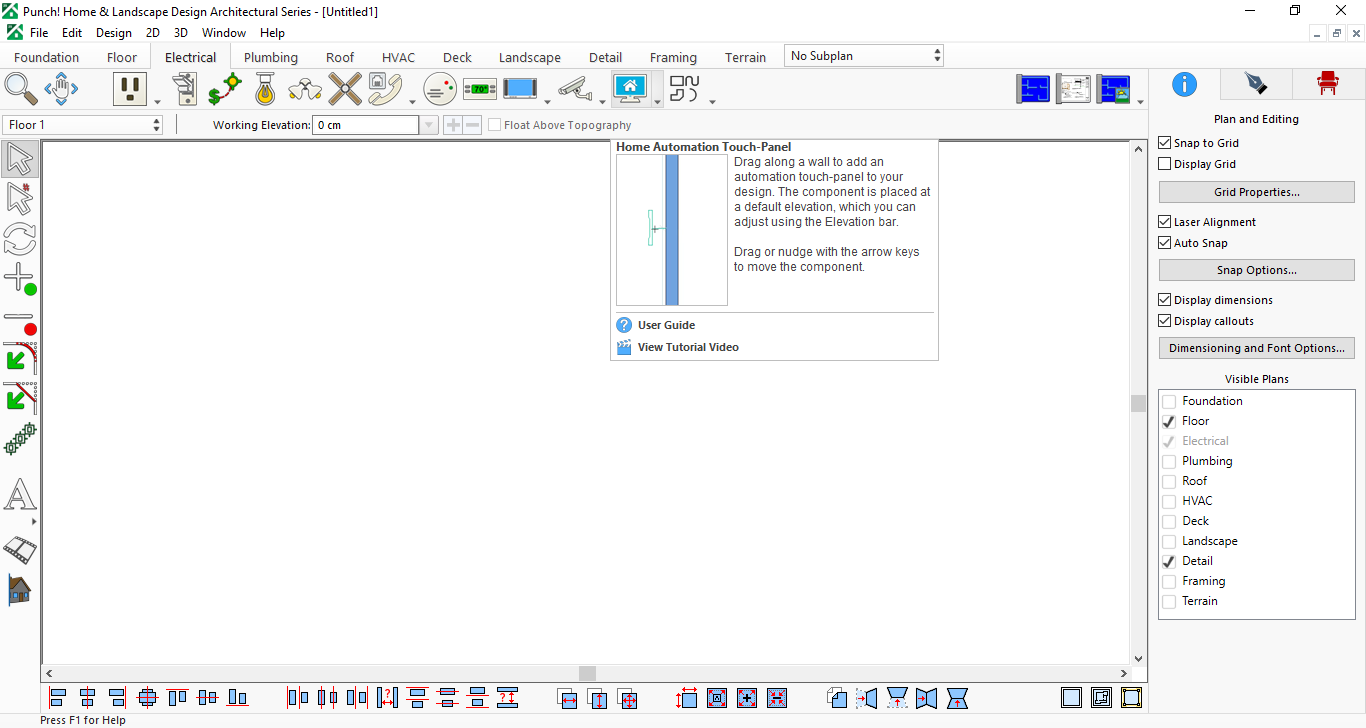Open the Window menu
Image resolution: width=1366 pixels, height=728 pixels.
[x=224, y=33]
